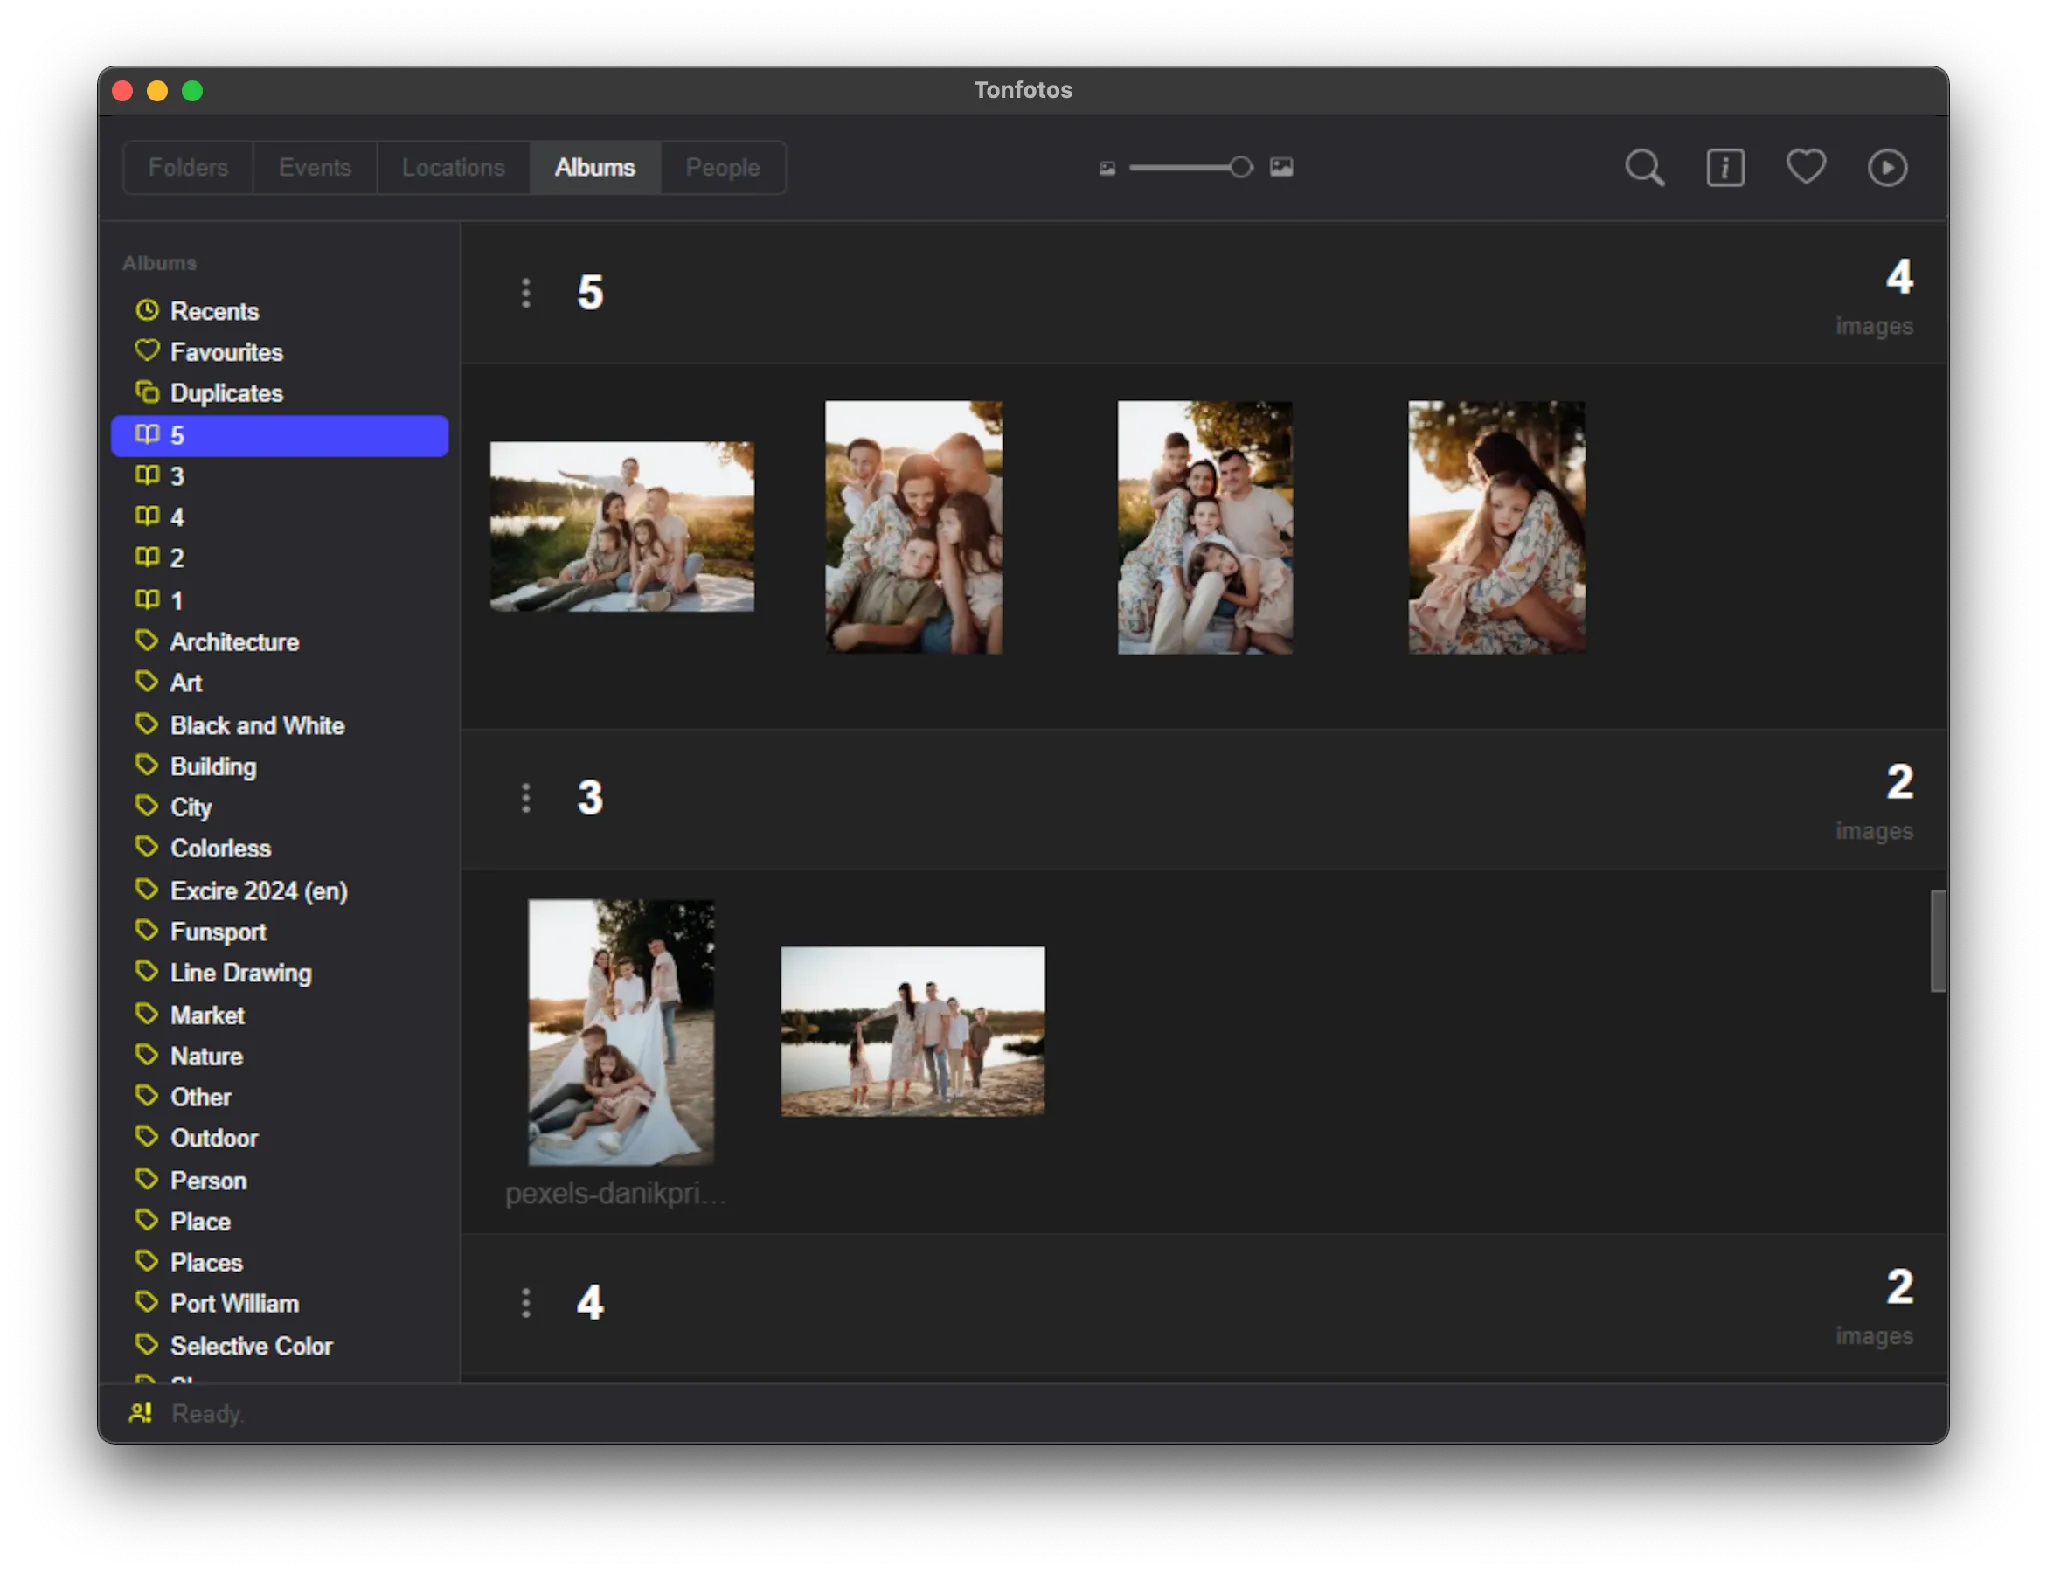Open the Port William tag
This screenshot has width=2047, height=1573.
coord(280,1304)
